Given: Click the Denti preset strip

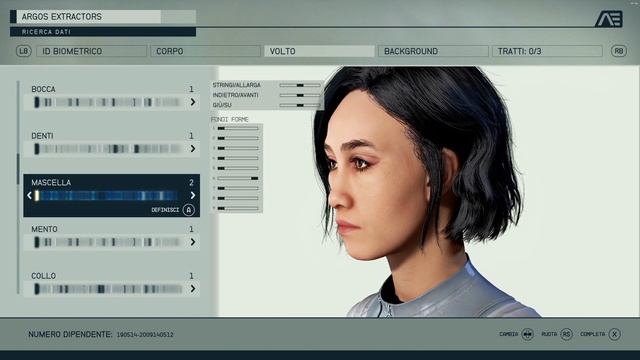Looking at the screenshot, I should [107, 149].
